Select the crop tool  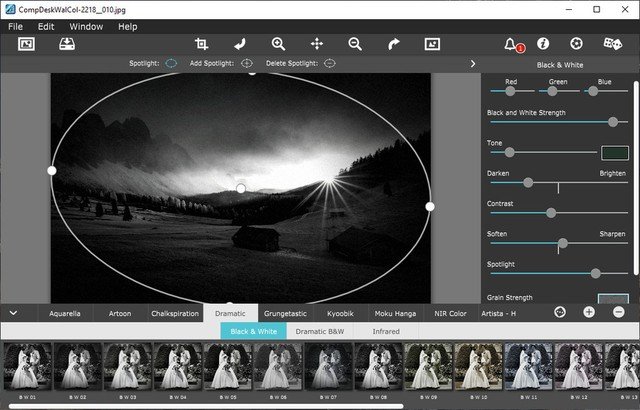202,44
